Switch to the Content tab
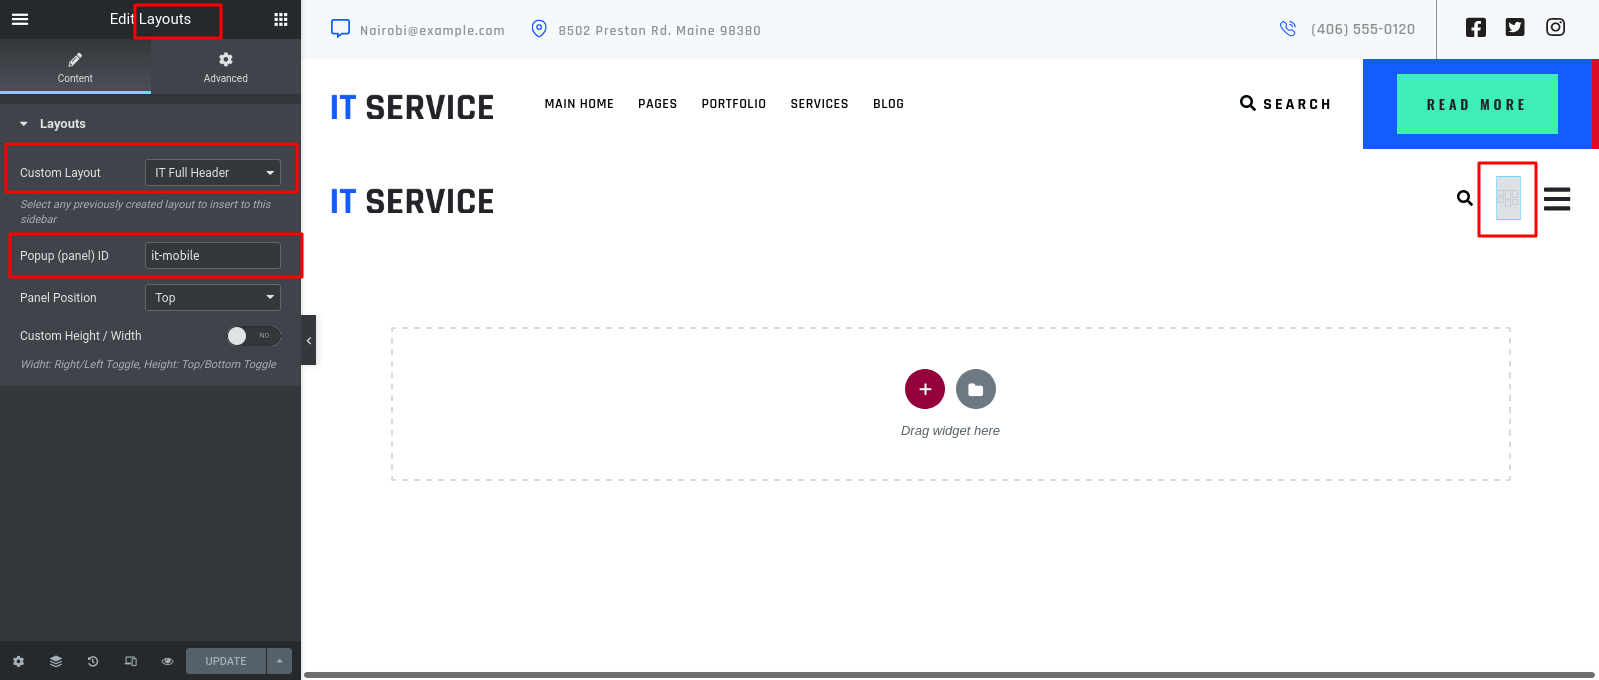Image resolution: width=1599 pixels, height=680 pixels. (75, 67)
